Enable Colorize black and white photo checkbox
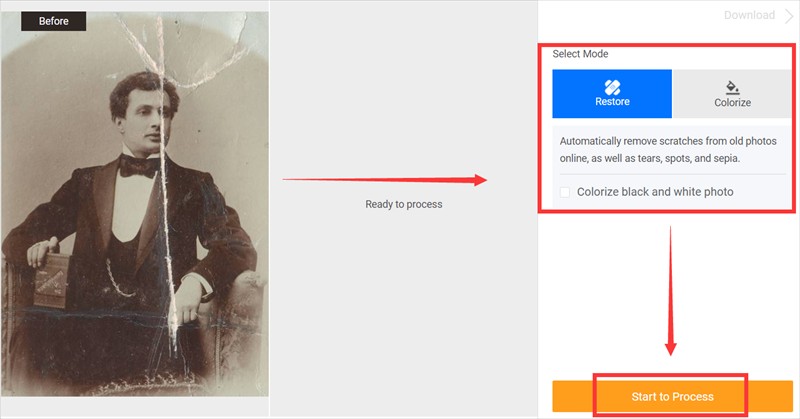This screenshot has height=419, width=800. tap(565, 192)
